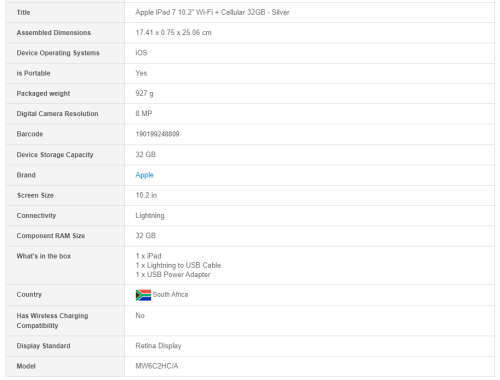Select the '1 x Lightning to USB Cable' item
The image size is (500, 380).
(178, 265)
